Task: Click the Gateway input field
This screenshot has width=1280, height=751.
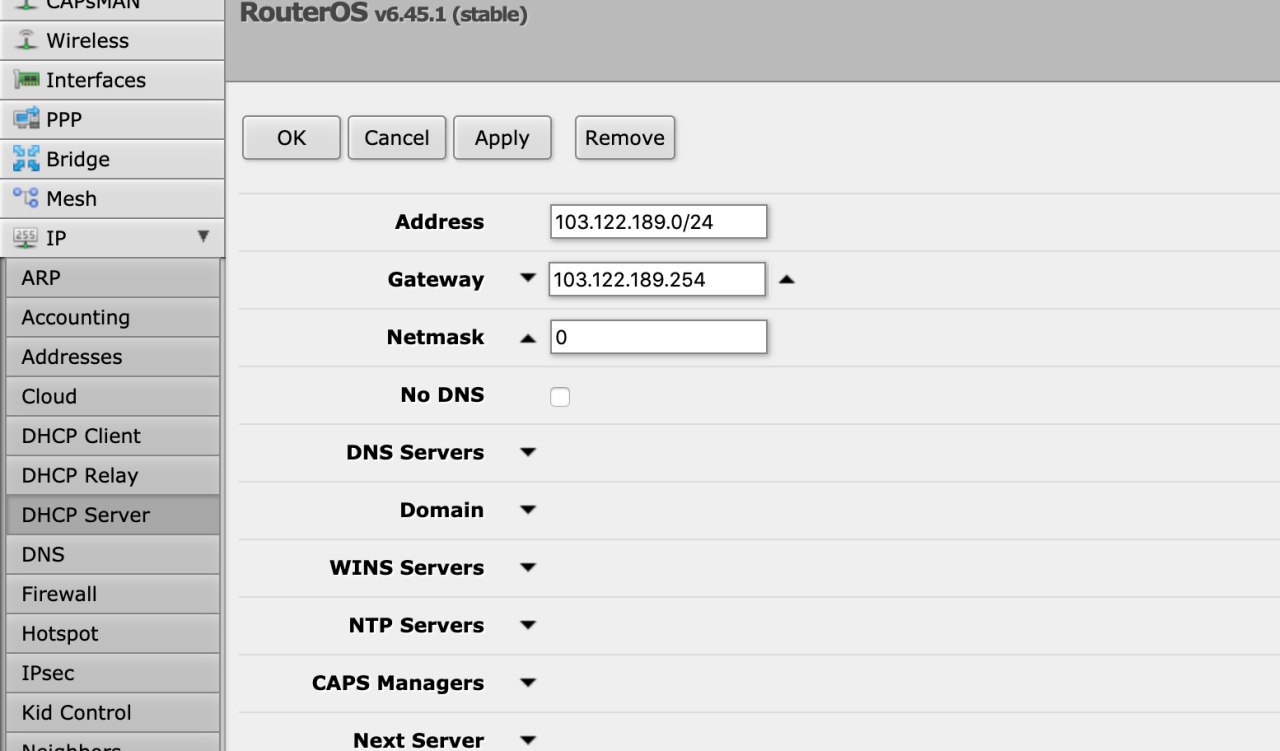Action: [657, 280]
